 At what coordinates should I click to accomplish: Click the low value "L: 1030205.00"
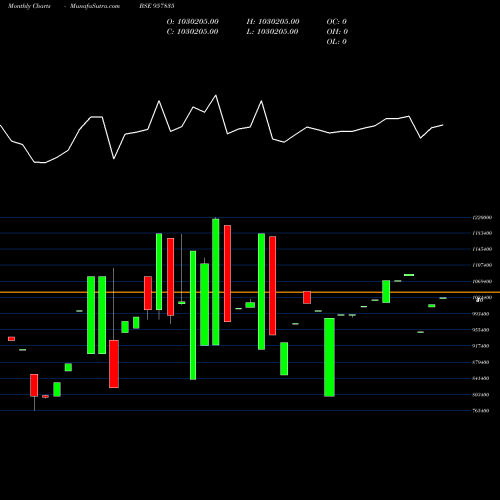point(273,32)
